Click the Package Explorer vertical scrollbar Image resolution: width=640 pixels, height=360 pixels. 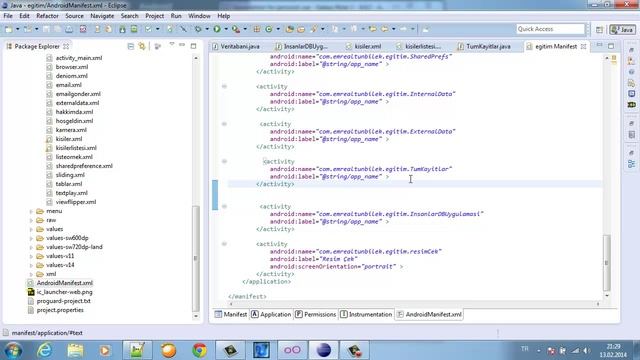[196, 259]
